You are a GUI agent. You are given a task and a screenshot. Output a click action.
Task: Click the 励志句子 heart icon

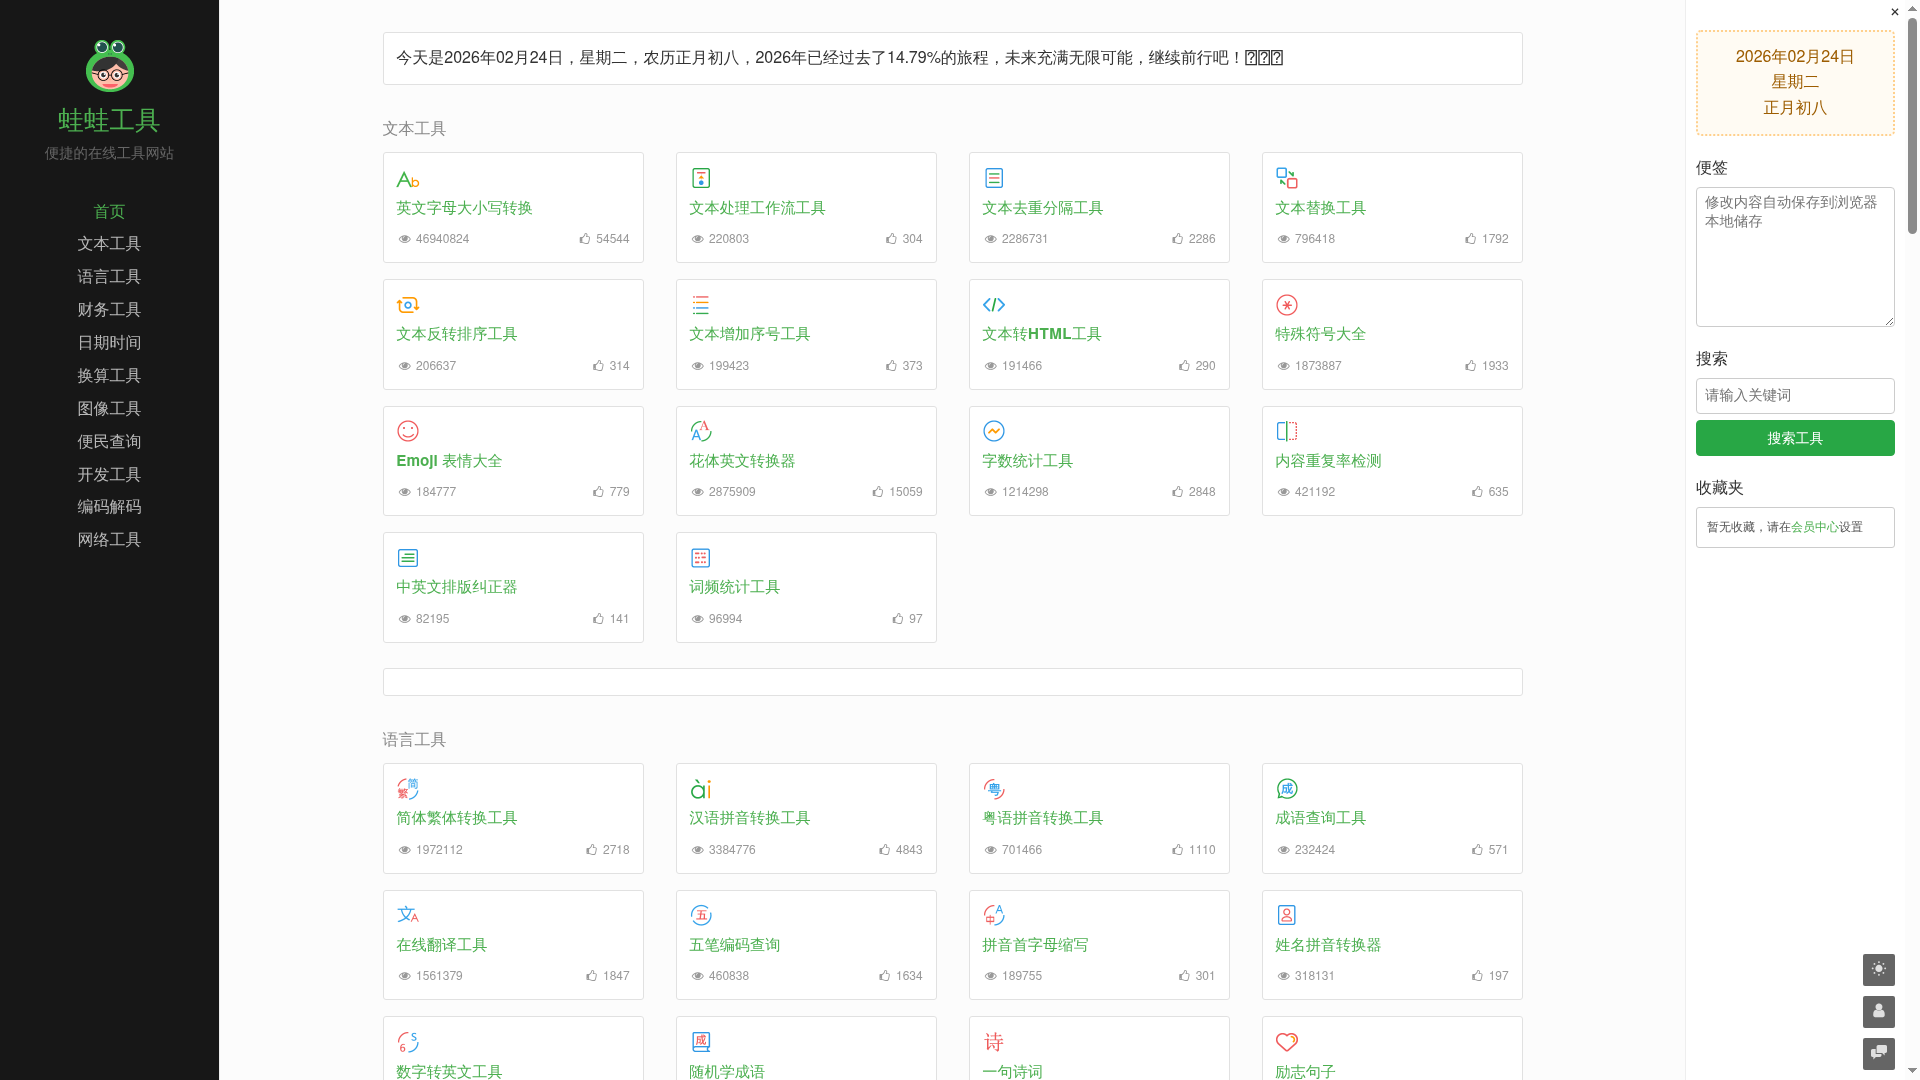pyautogui.click(x=1286, y=1042)
